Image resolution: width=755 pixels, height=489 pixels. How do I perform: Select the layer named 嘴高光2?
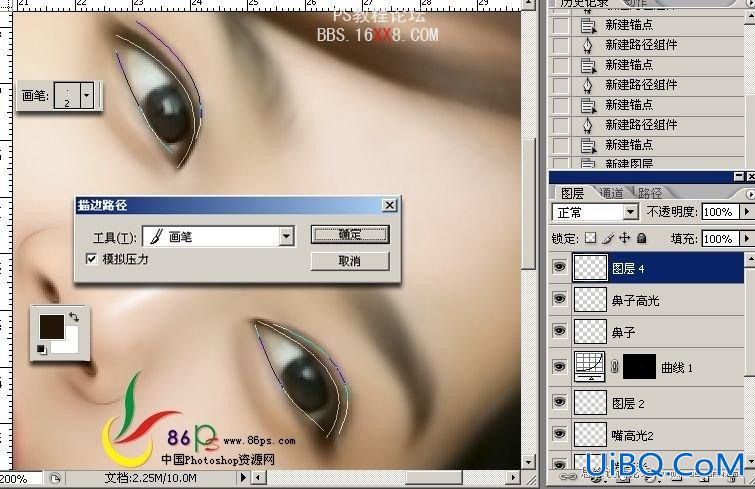click(632, 436)
